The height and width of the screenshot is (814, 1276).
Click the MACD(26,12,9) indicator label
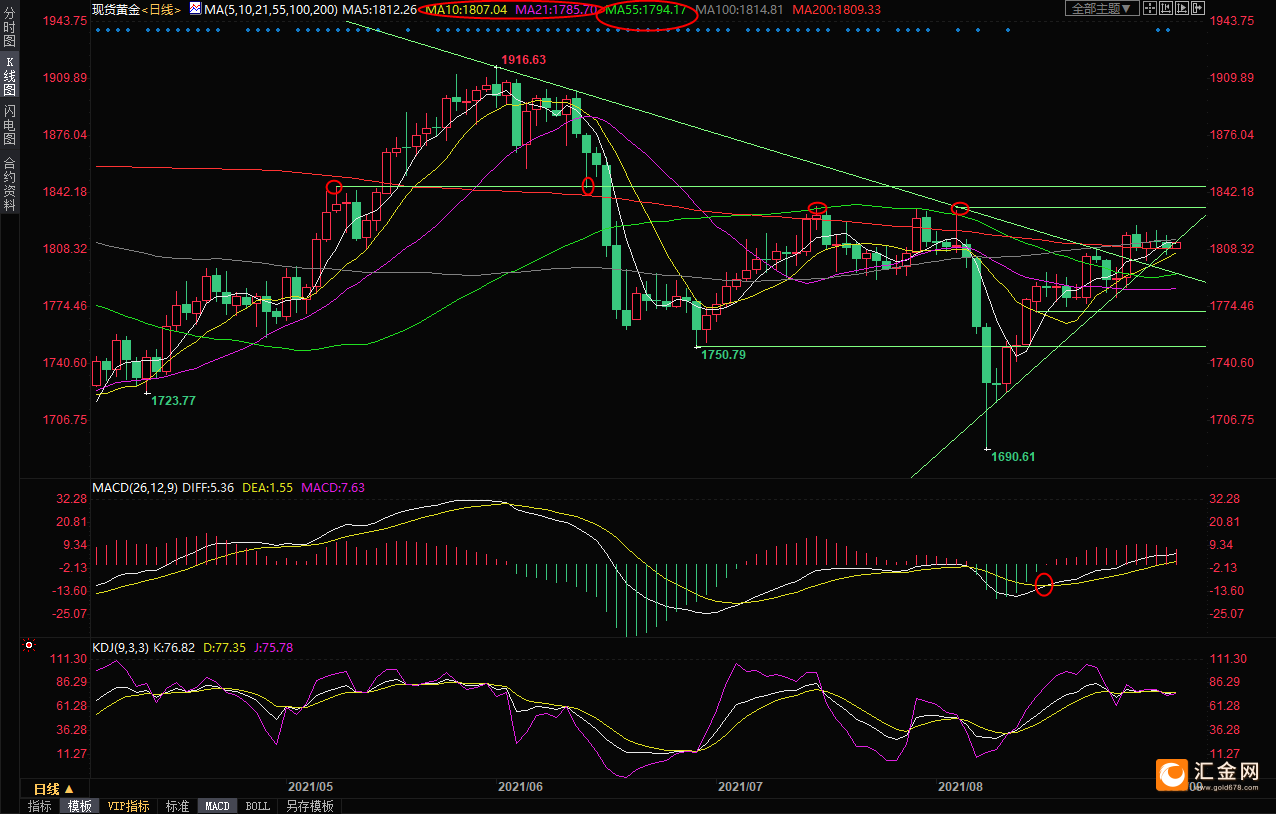coord(135,488)
